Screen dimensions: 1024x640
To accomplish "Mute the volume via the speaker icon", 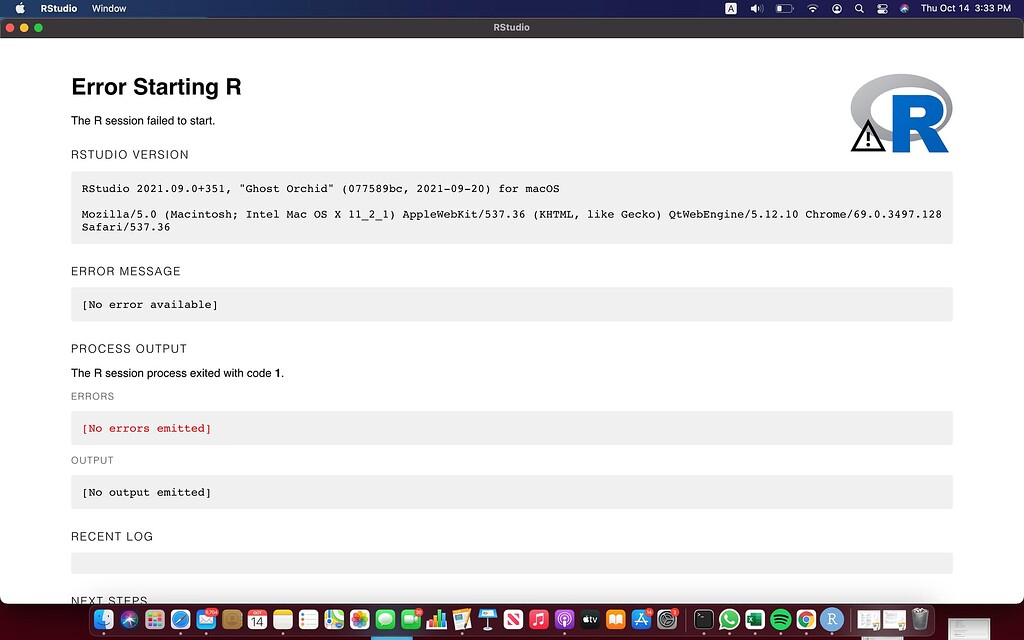I will [x=756, y=8].
